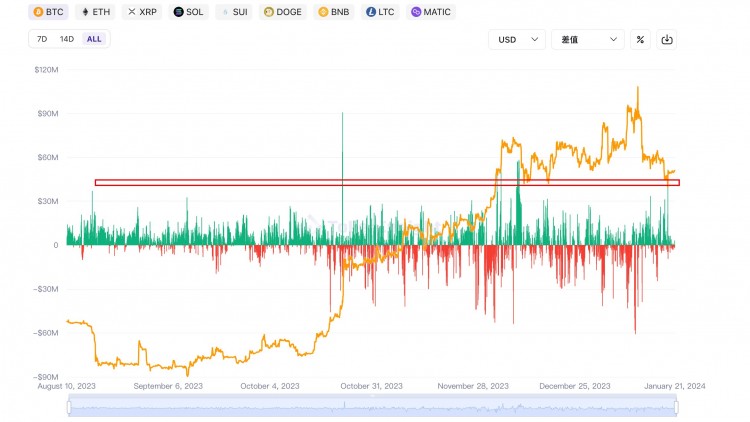Switch to the XRP coin tab
The image size is (750, 422).
point(142,12)
